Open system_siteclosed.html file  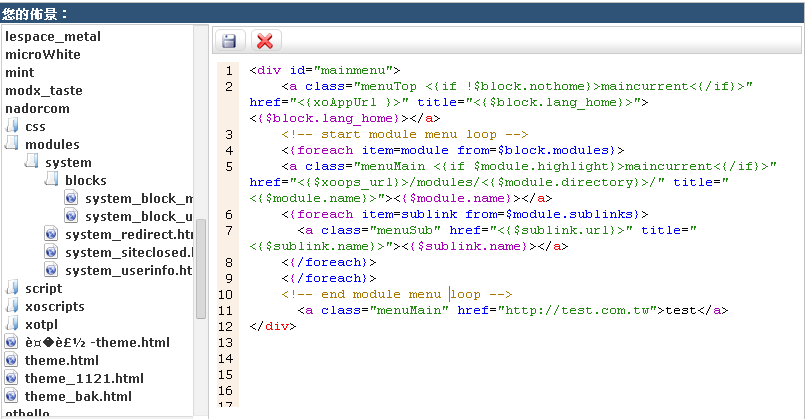127,253
